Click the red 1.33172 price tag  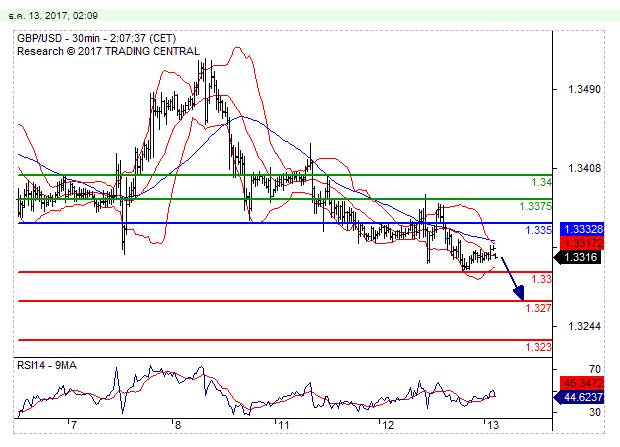[x=582, y=243]
